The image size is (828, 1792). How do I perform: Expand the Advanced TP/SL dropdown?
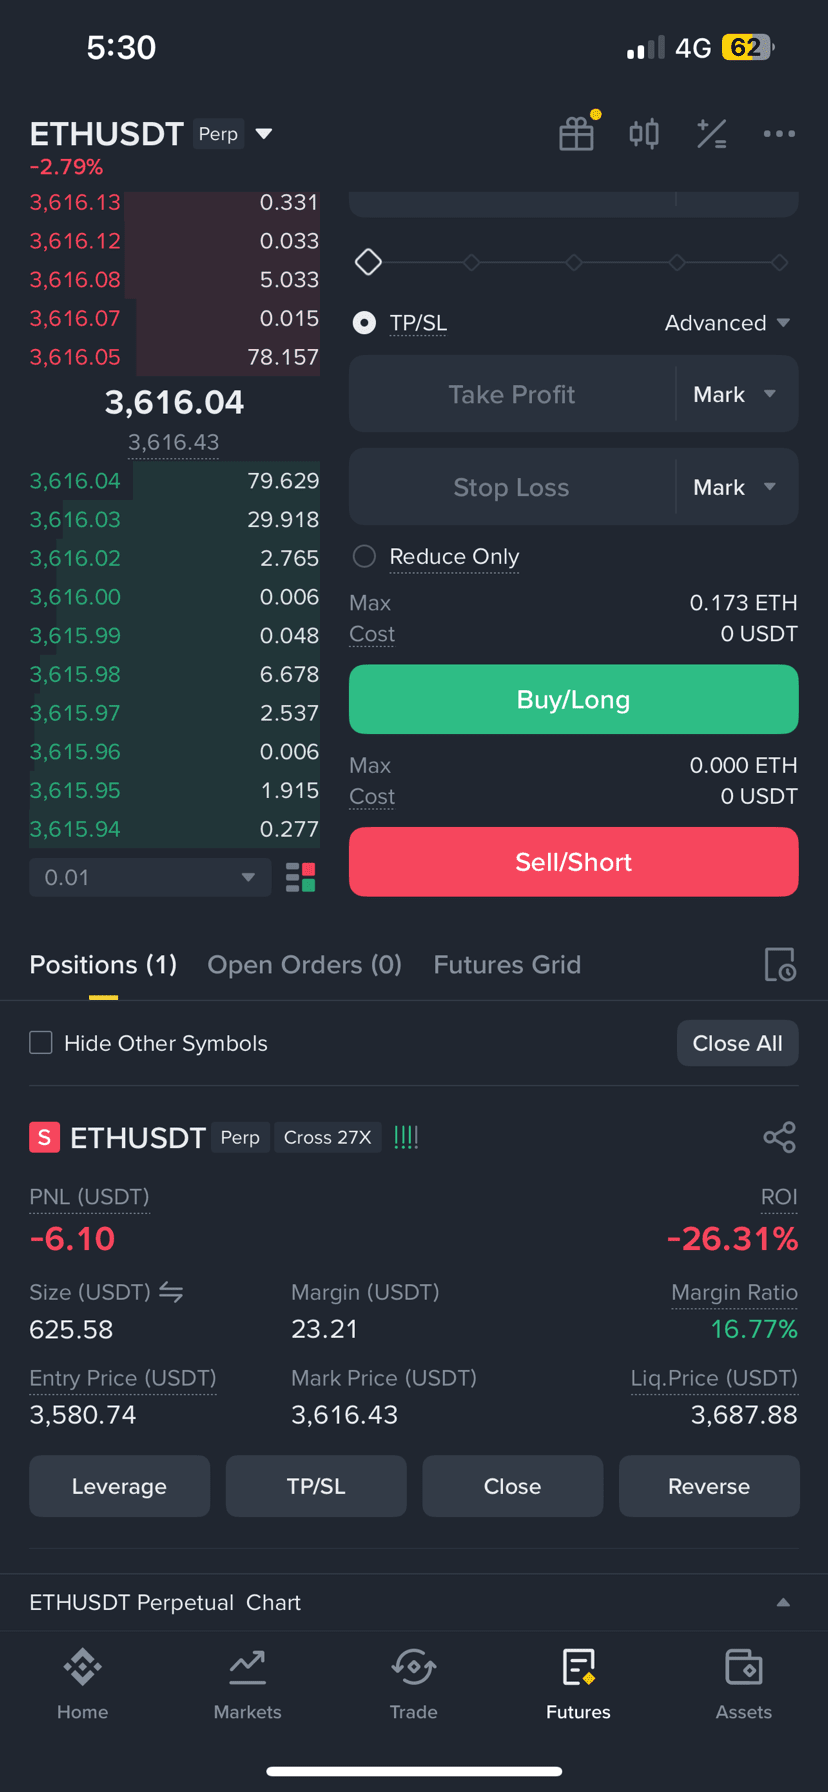(x=728, y=323)
